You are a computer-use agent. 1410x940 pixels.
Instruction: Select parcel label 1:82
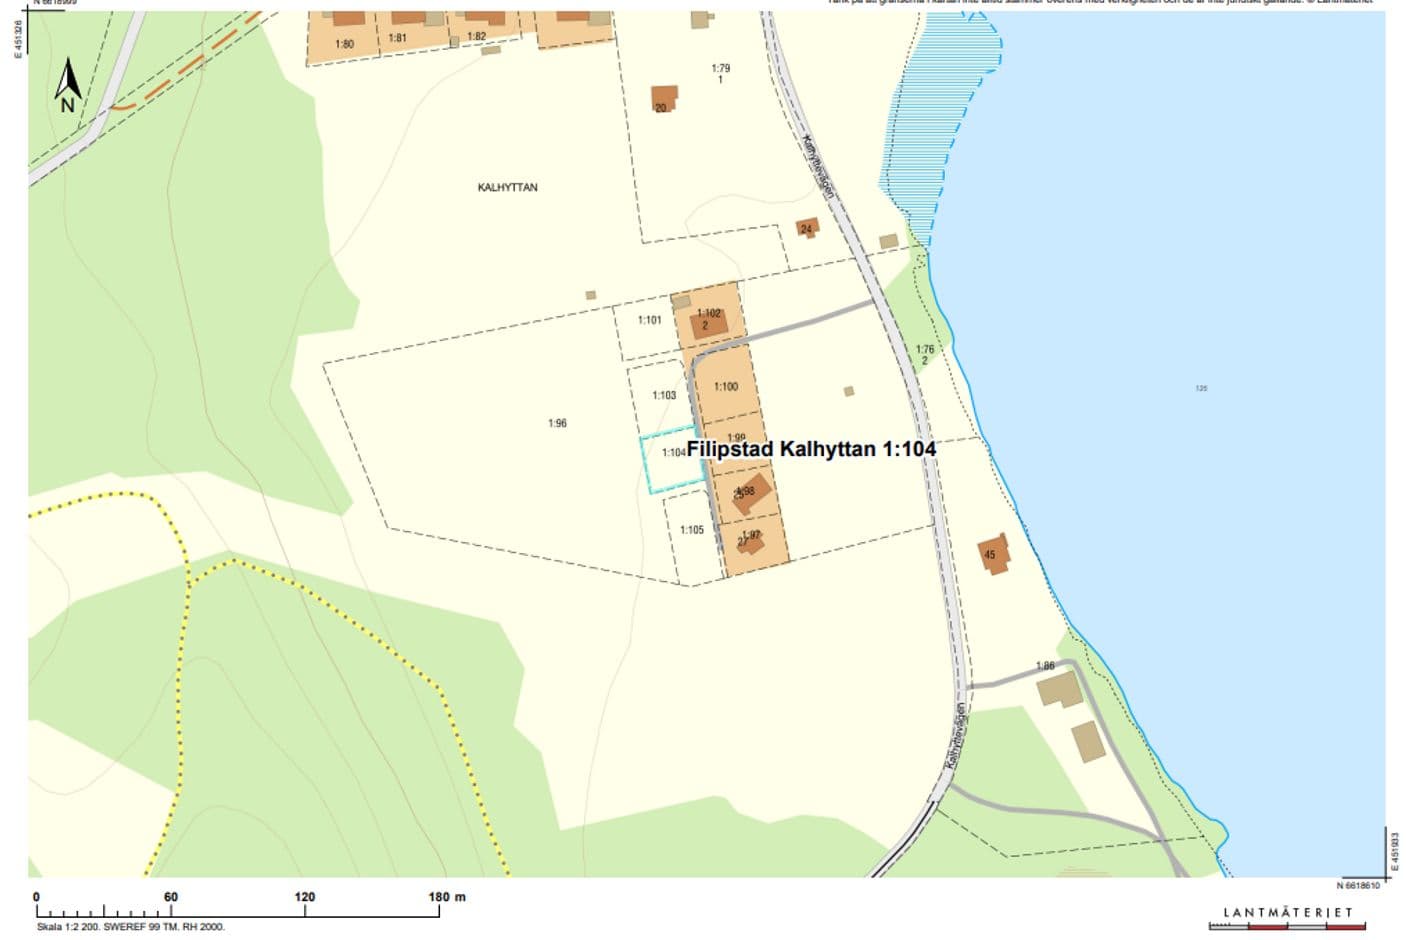(476, 36)
